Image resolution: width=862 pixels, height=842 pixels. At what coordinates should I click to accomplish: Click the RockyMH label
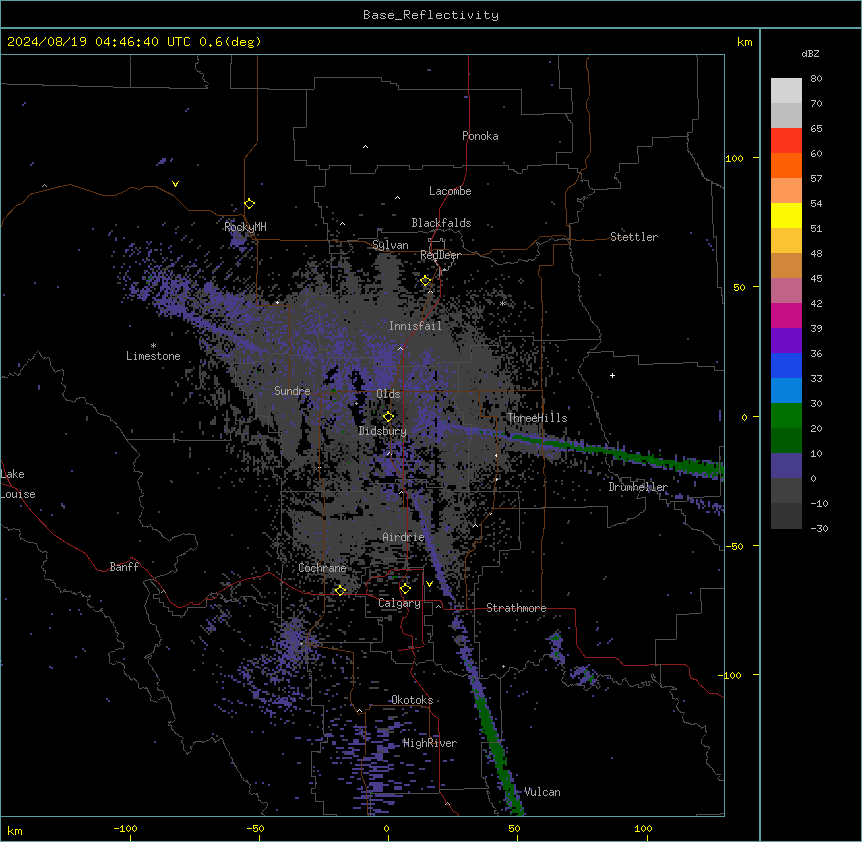click(245, 227)
